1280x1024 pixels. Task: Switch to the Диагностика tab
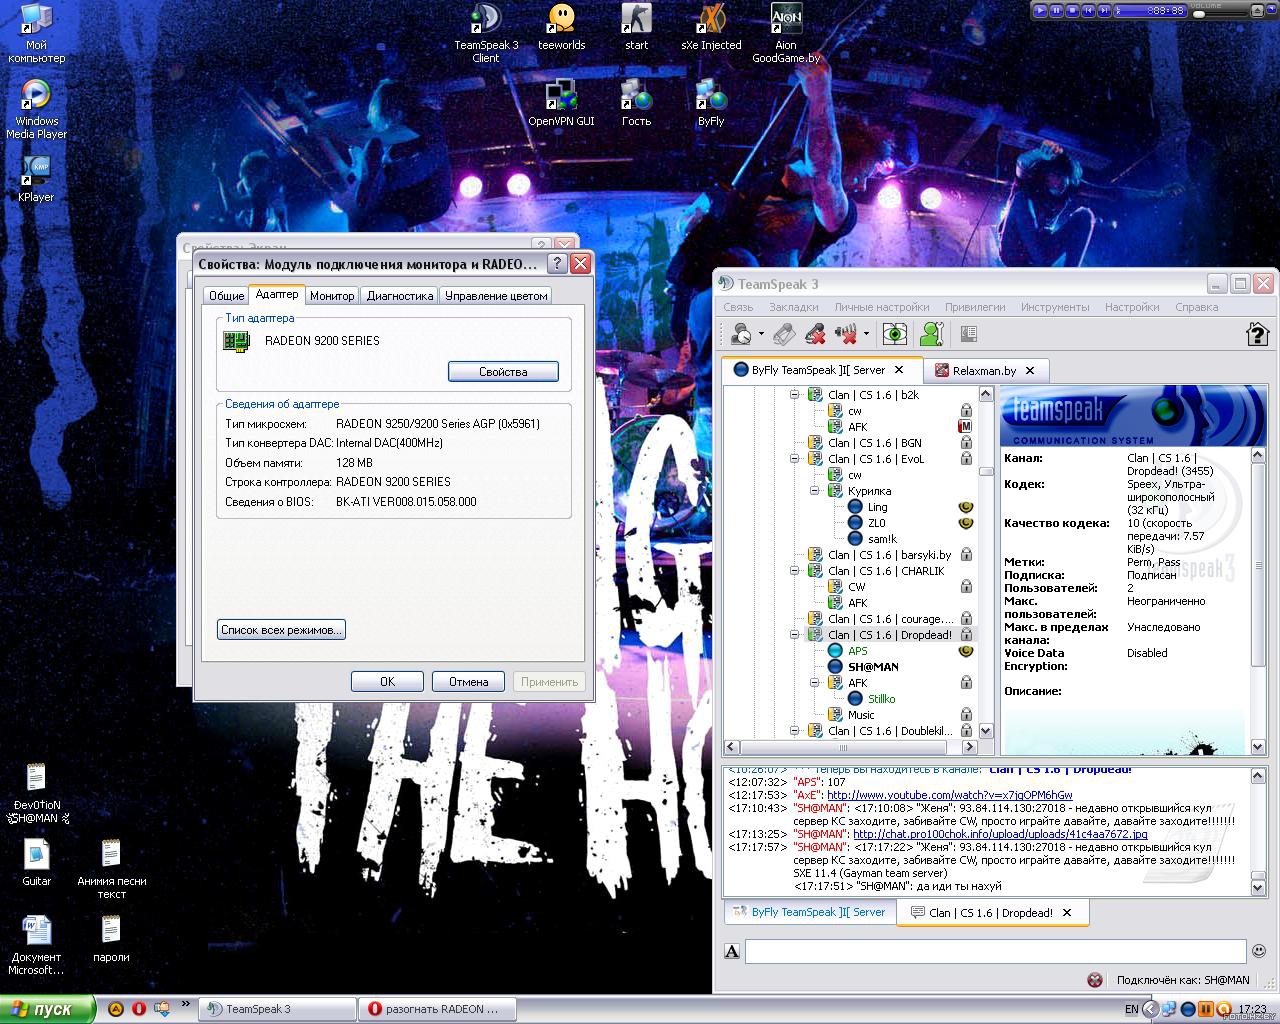tap(400, 296)
